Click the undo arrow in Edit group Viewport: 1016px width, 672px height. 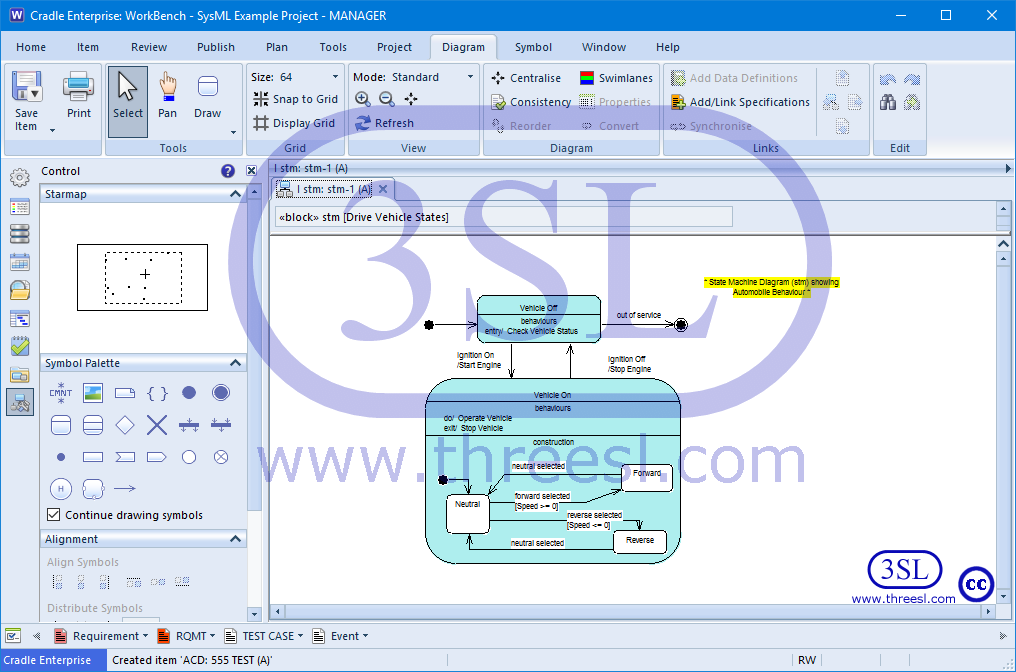[x=888, y=79]
